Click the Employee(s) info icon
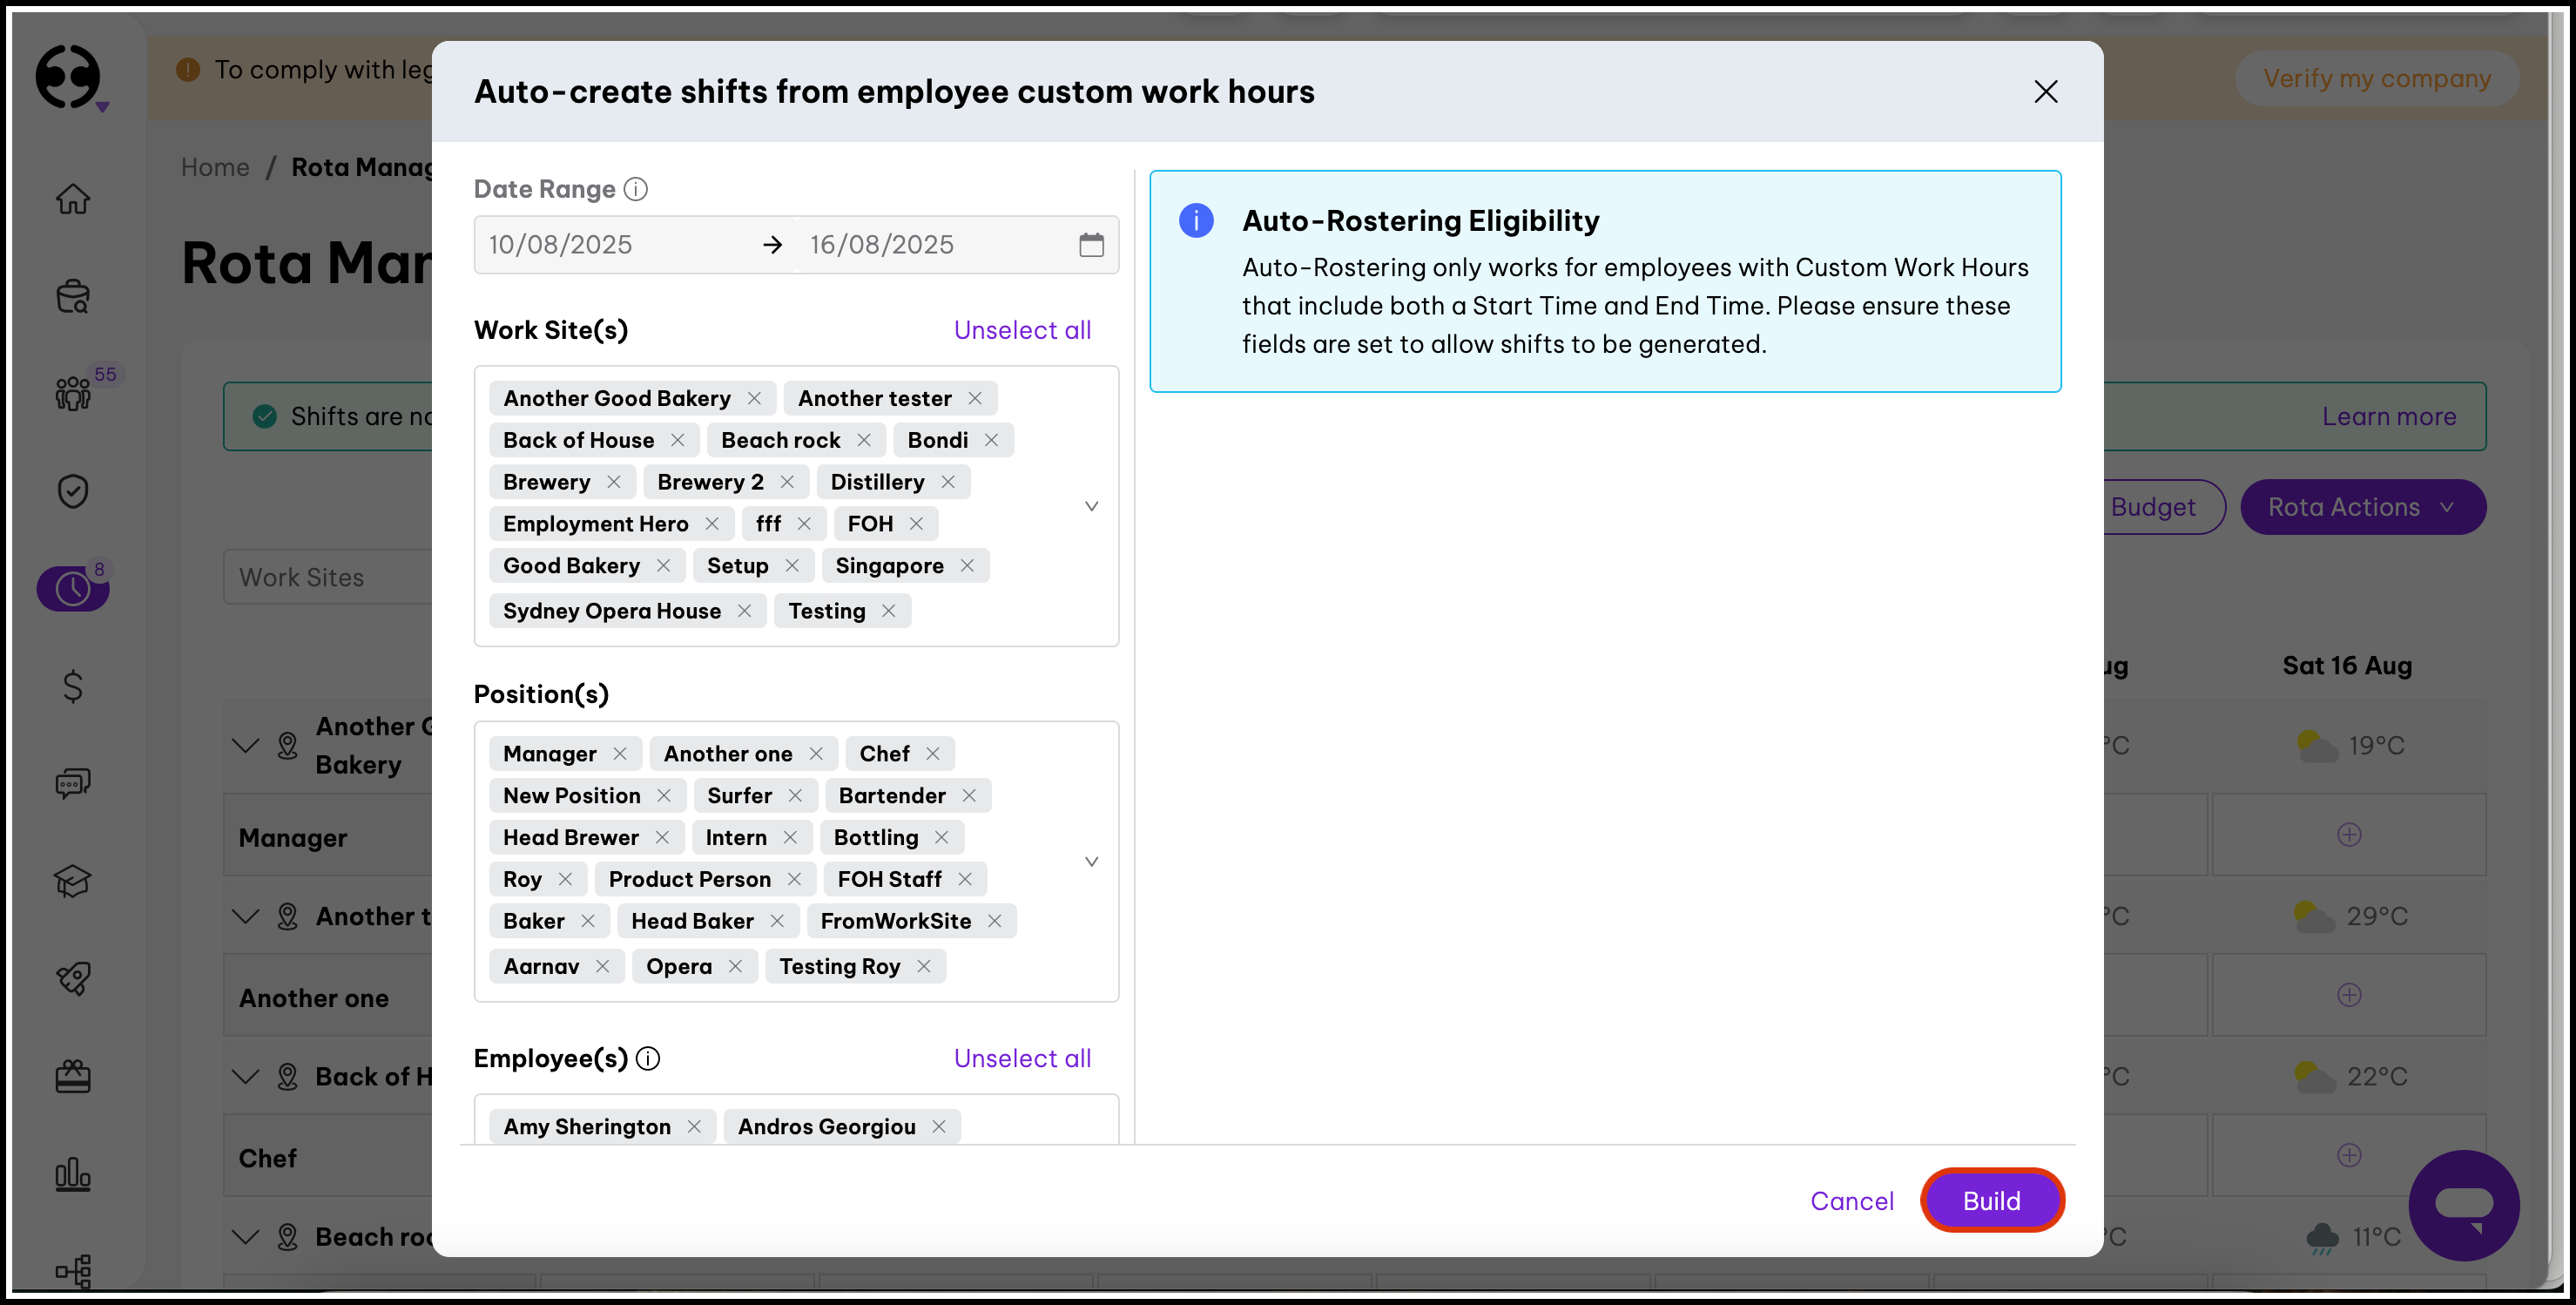 click(x=648, y=1058)
